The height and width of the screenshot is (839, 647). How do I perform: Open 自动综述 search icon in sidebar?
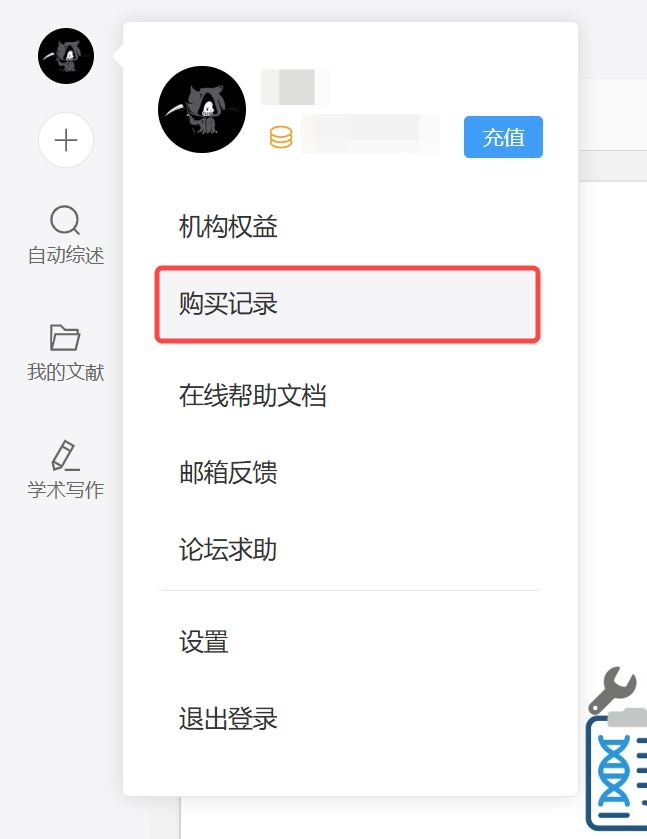tap(65, 220)
